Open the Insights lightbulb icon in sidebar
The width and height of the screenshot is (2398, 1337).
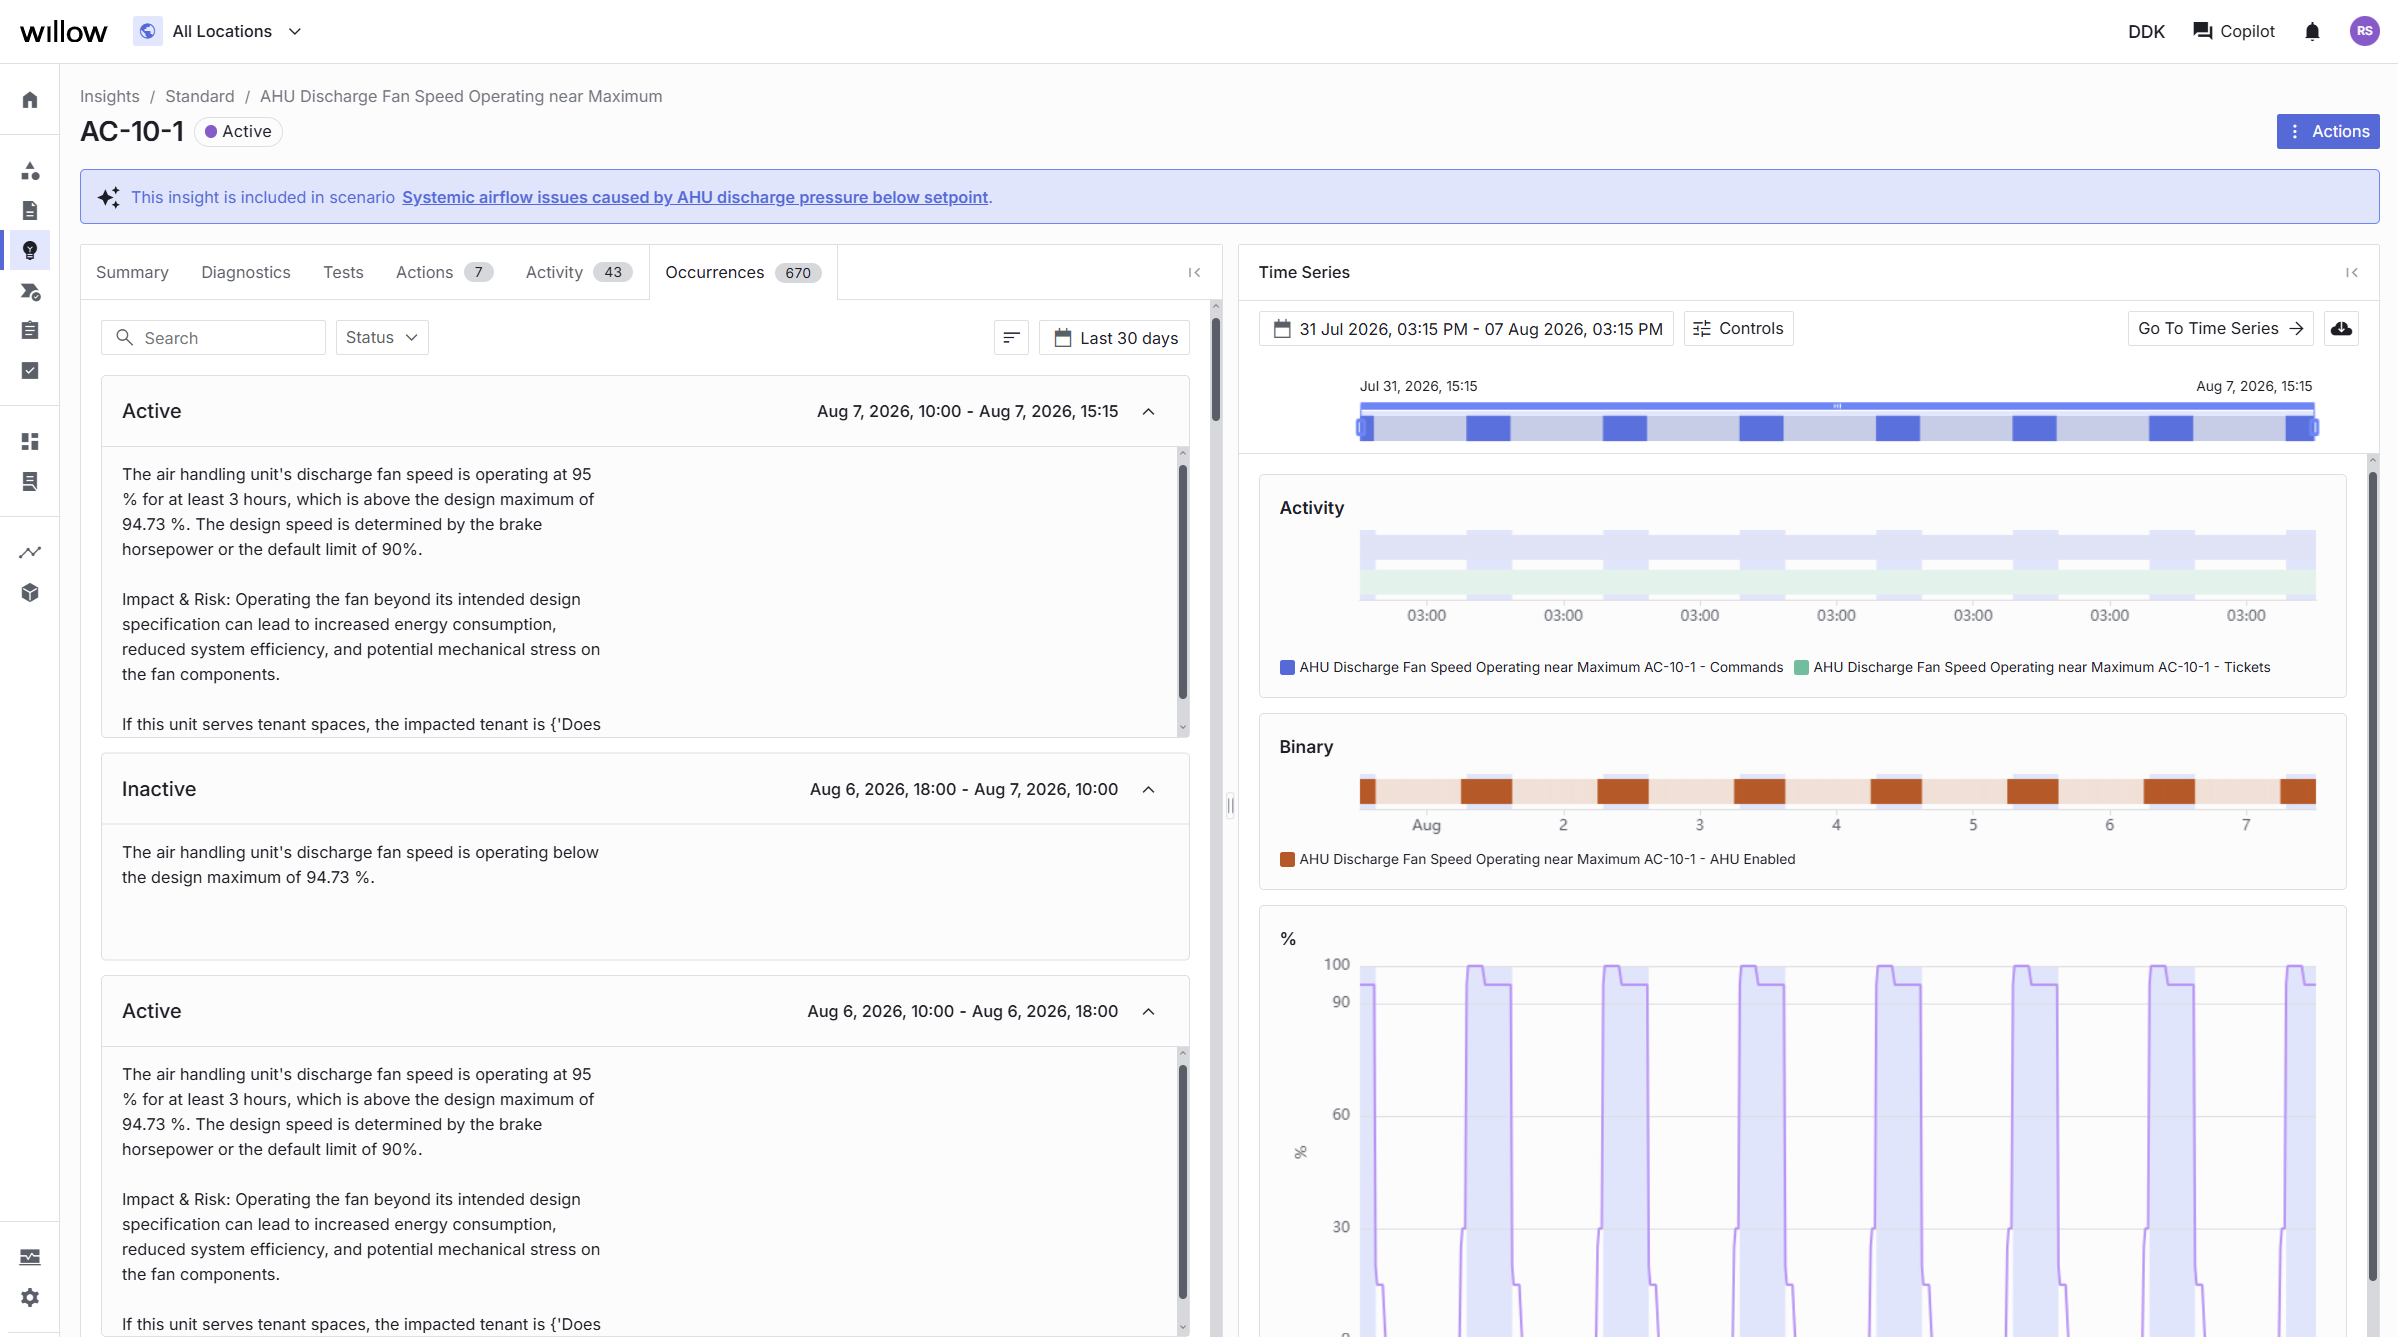click(30, 250)
